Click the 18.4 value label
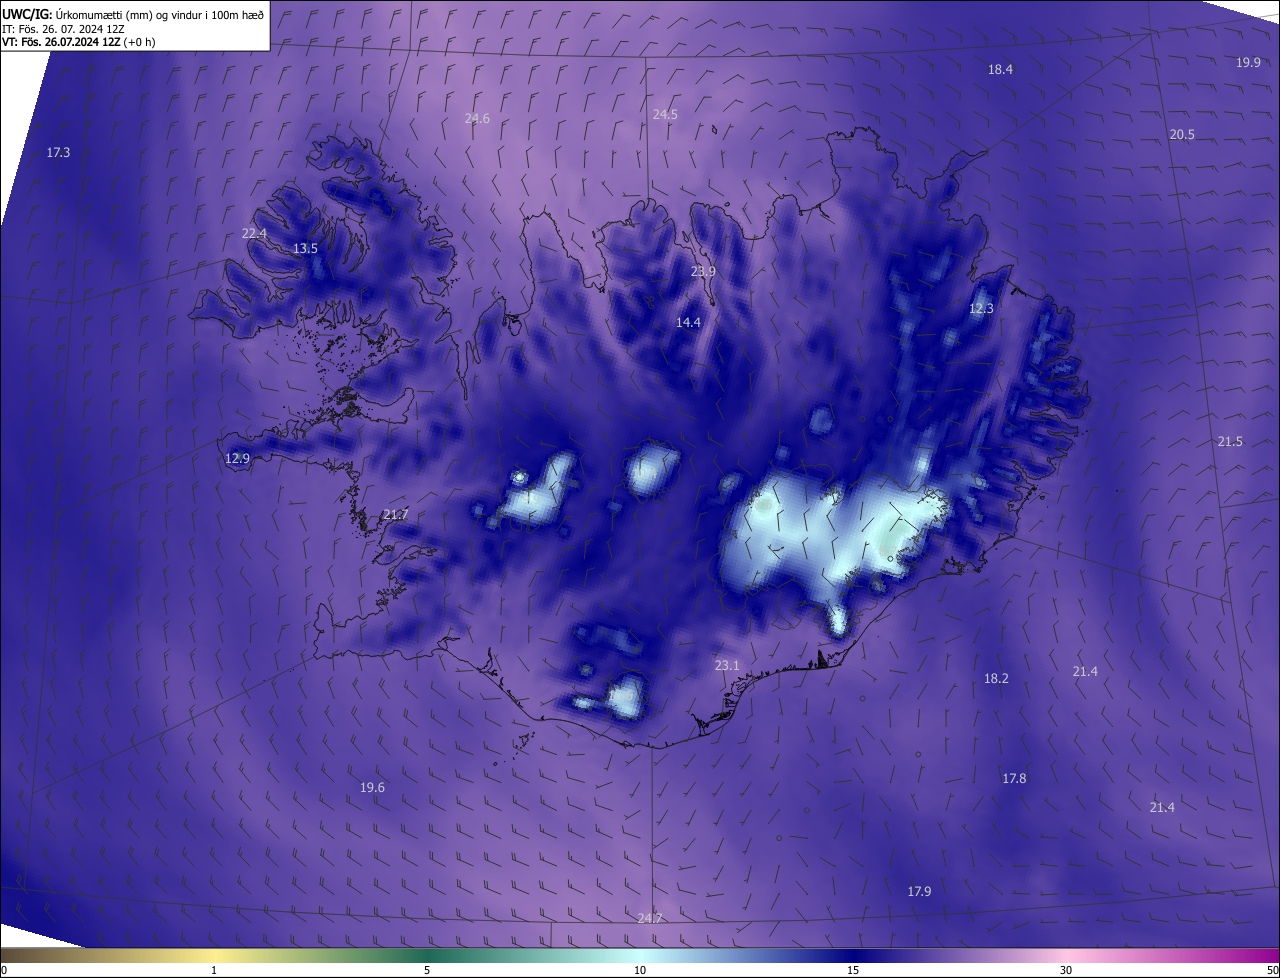The image size is (1280, 978). pyautogui.click(x=1000, y=70)
